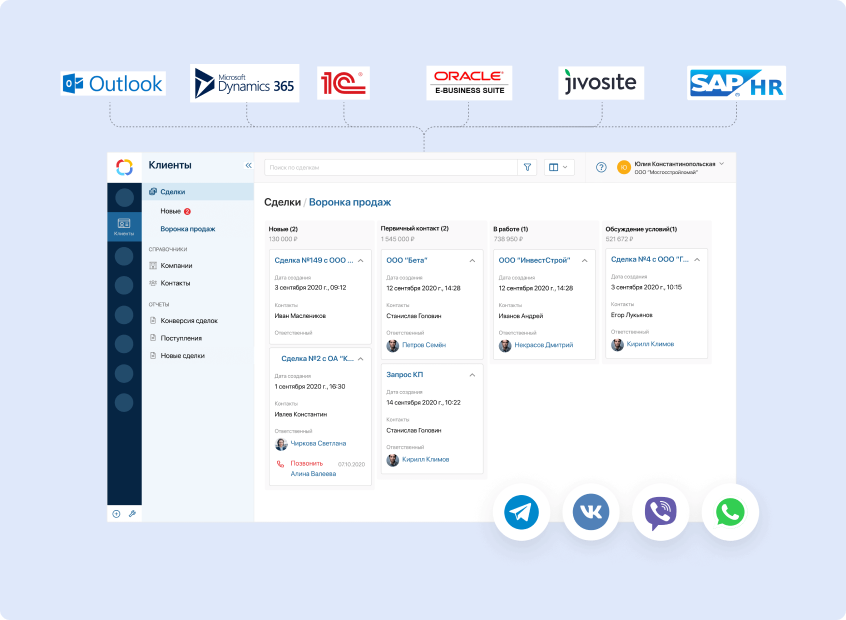Click the Сделка №149 с ООО title link
846x620 pixels.
[x=314, y=260]
